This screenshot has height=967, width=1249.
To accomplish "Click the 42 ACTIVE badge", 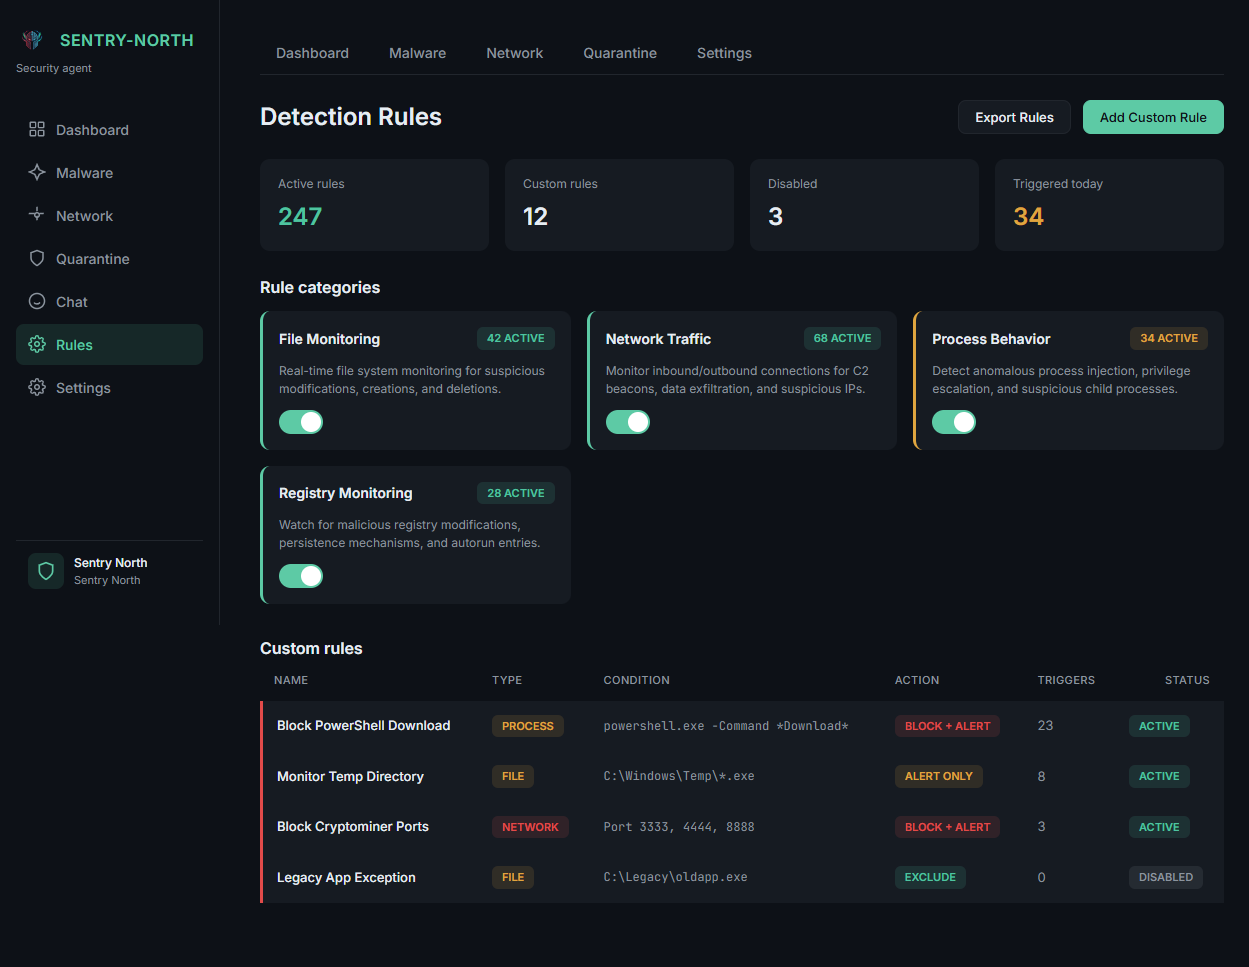I will point(516,338).
